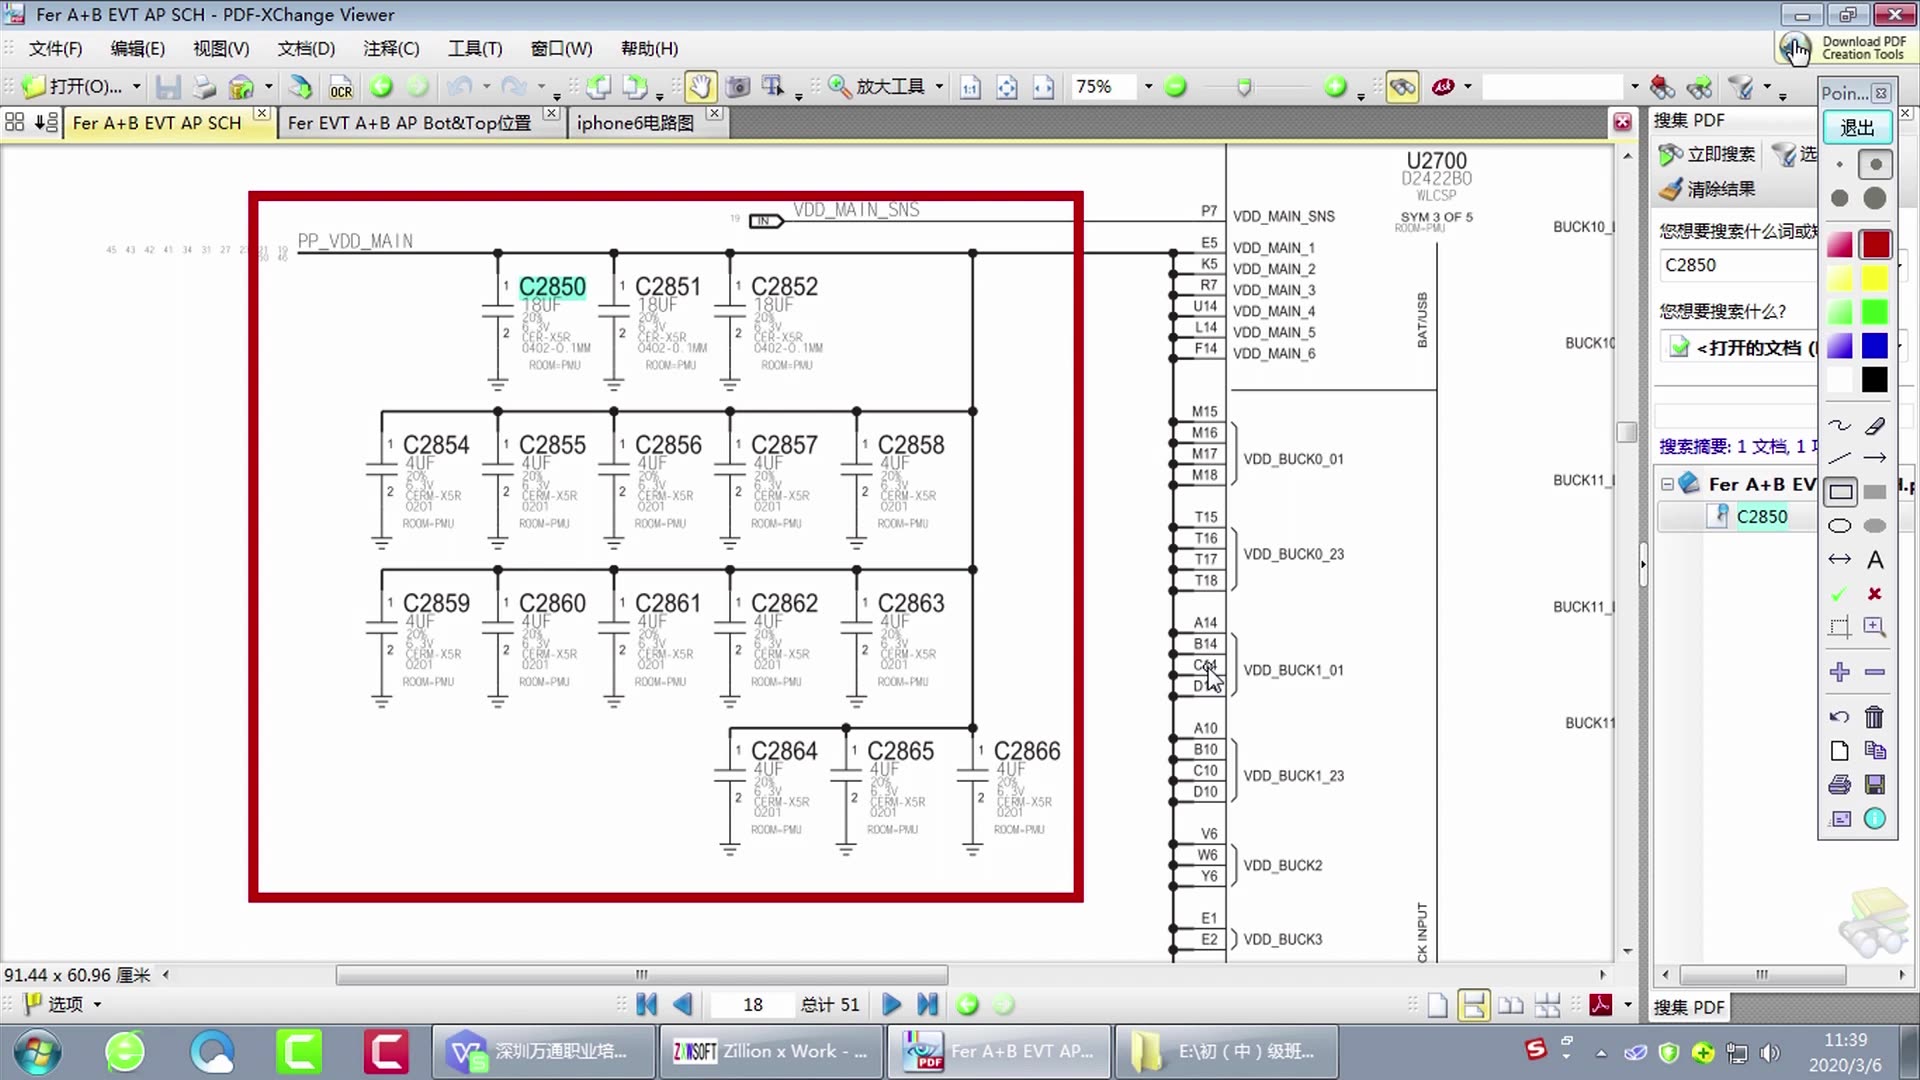Choose the largest pen dot size
The image size is (1920, 1080).
click(x=1875, y=198)
